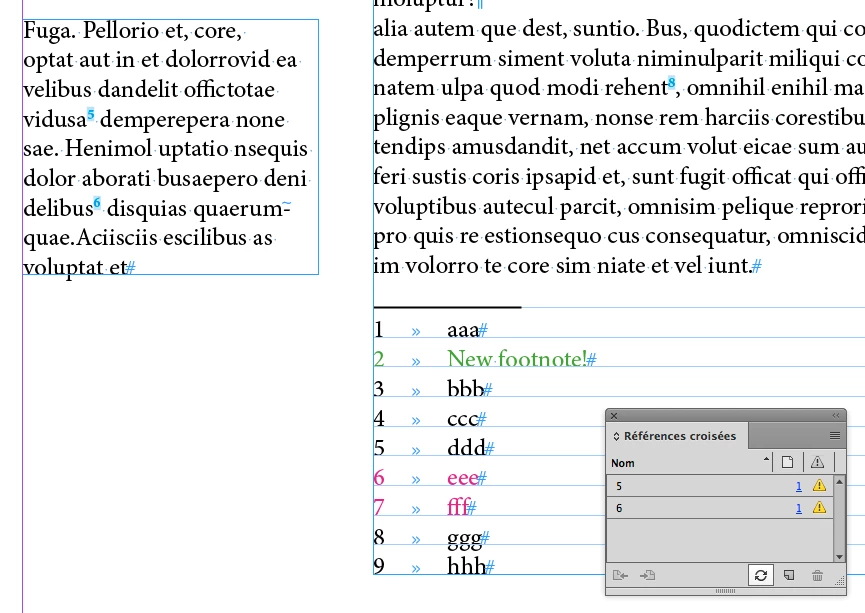Click the word 'busaepero' in left frame
865x613 pixels.
[207, 179]
